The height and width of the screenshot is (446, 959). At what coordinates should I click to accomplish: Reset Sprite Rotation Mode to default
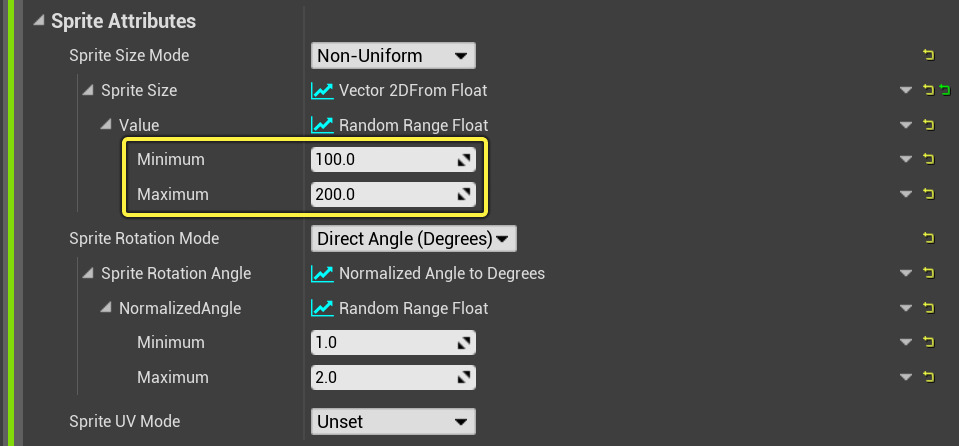[x=928, y=238]
